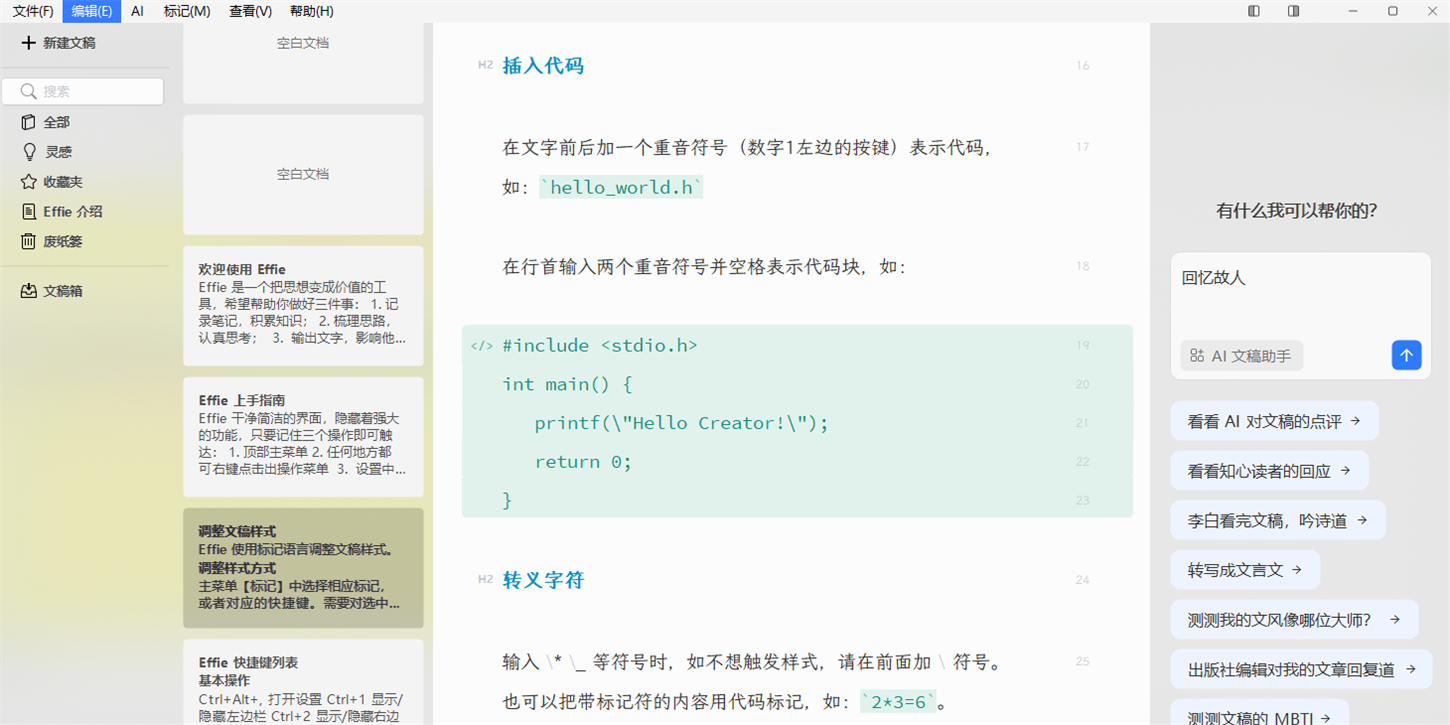Click 李白看完文稿，吟诗道

pos(1276,520)
